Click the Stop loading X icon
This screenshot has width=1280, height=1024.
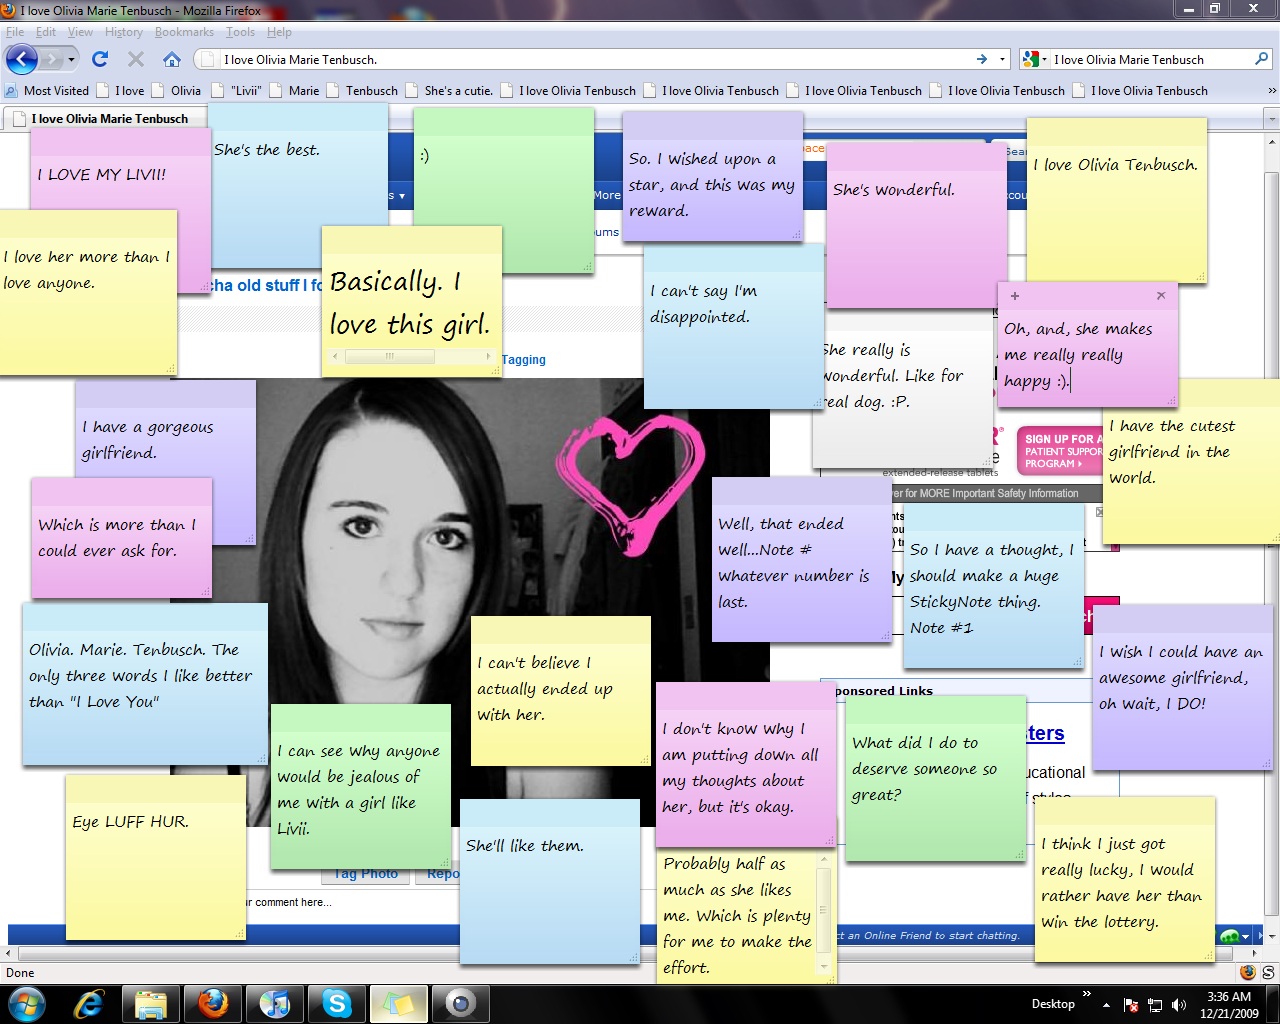tap(136, 59)
